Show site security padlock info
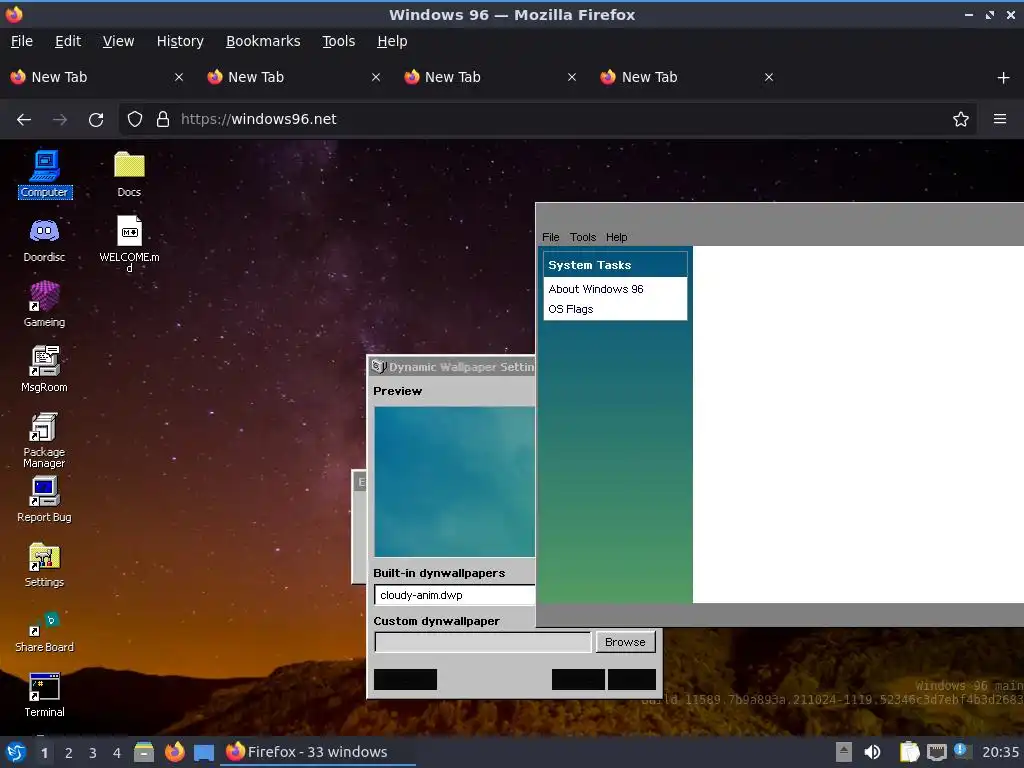Image resolution: width=1024 pixels, height=768 pixels. point(163,119)
